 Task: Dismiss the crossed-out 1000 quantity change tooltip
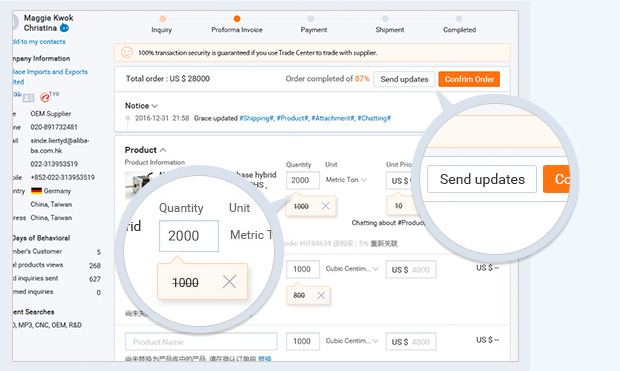click(x=325, y=206)
